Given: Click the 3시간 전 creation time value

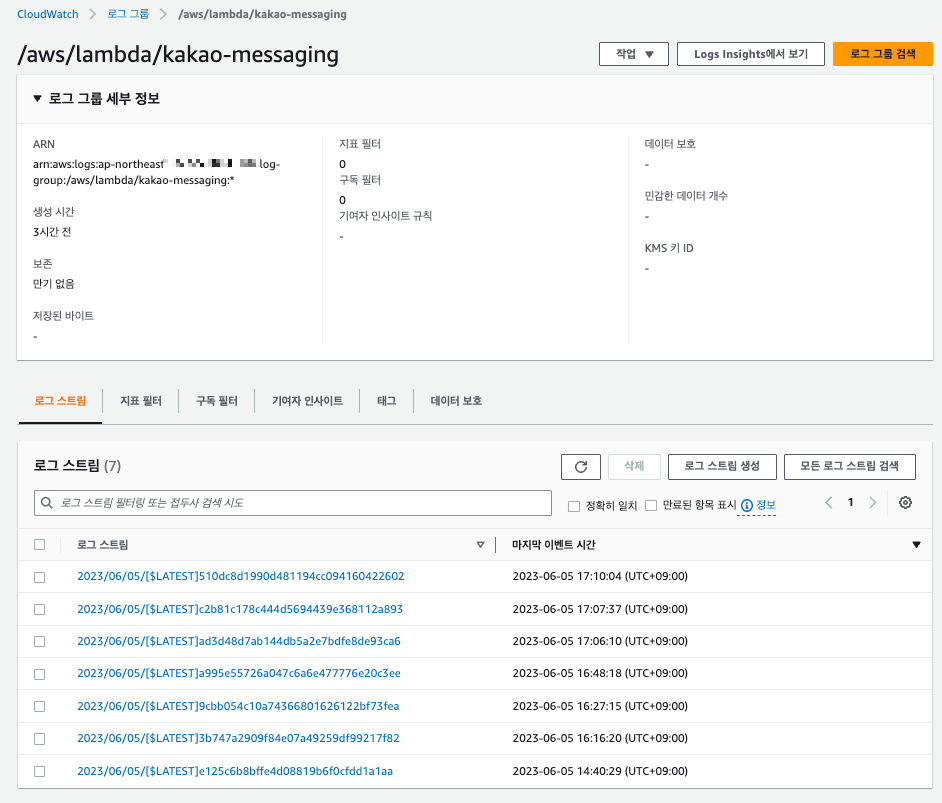Looking at the screenshot, I should [52, 232].
